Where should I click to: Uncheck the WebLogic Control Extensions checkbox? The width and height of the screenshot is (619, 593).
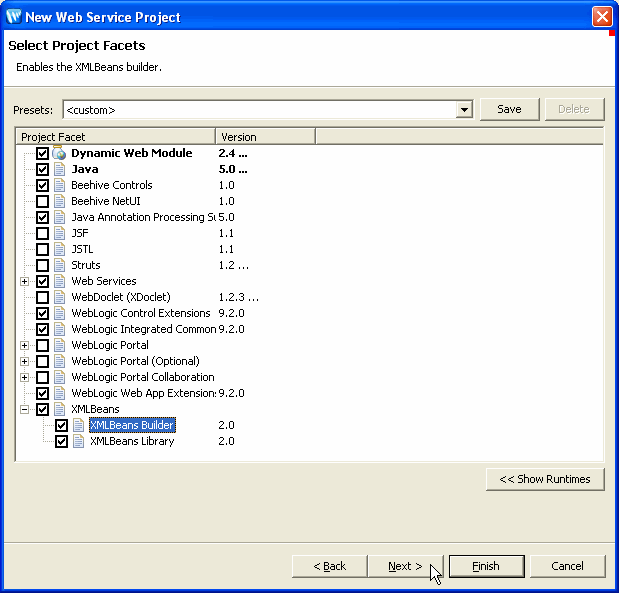point(43,313)
